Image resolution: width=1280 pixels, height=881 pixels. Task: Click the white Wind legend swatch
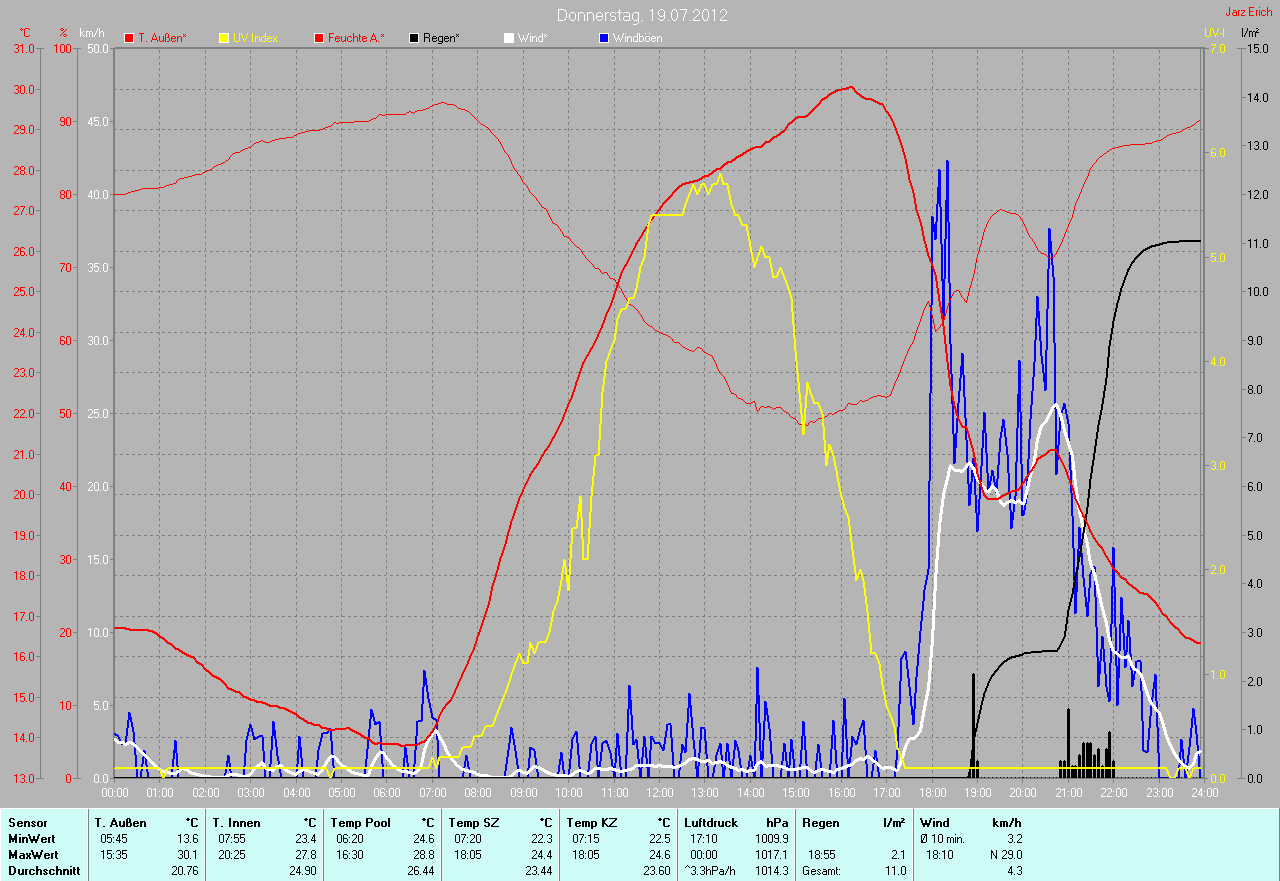[x=508, y=38]
